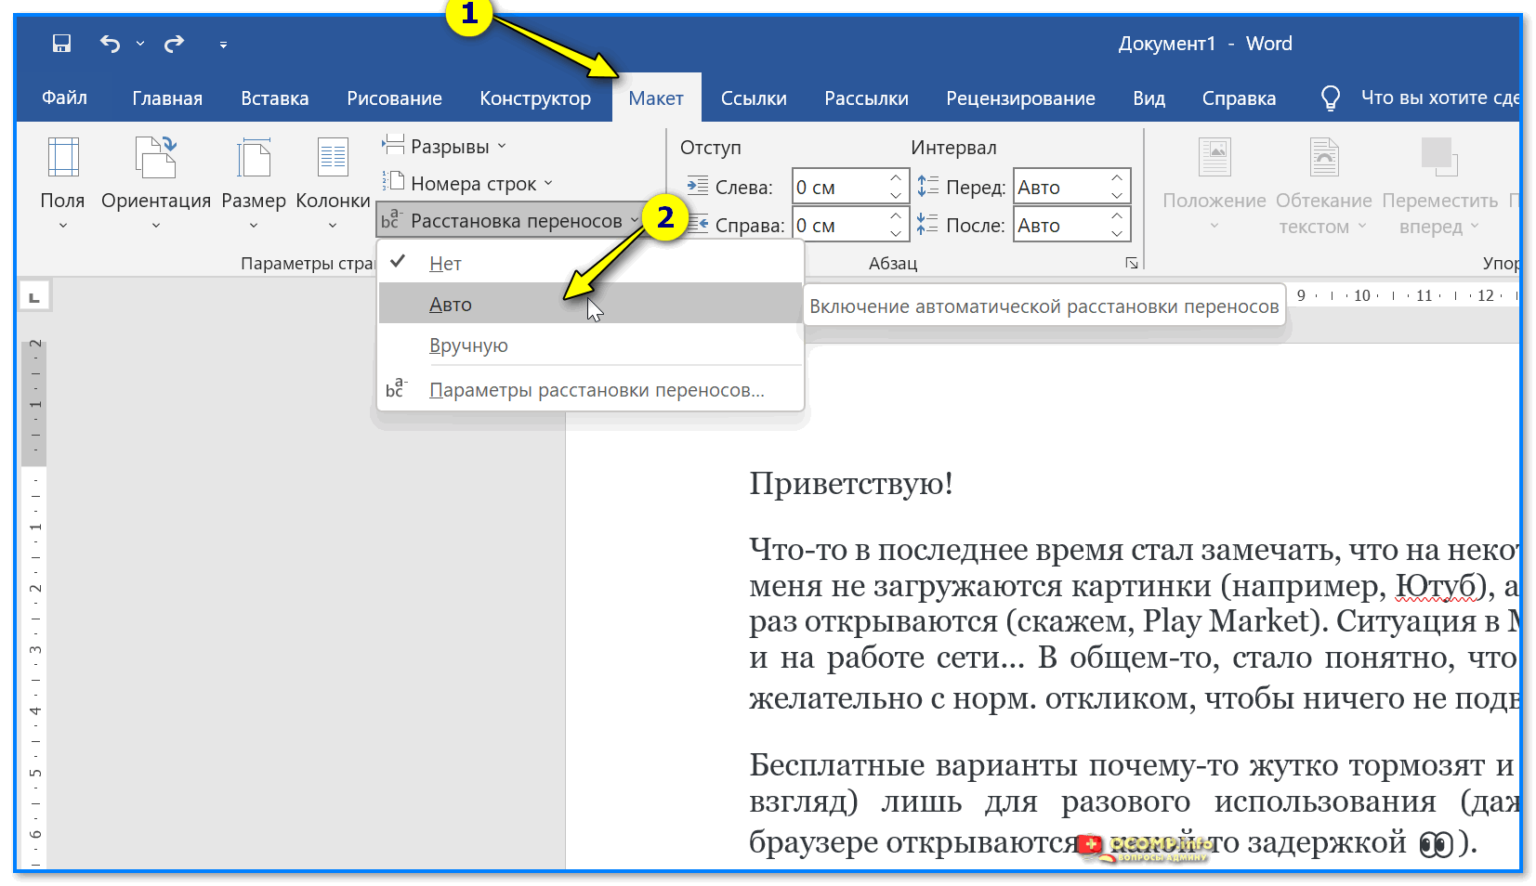Open the Колонки columns button
This screenshot has height=886, width=1536.
coord(333,185)
